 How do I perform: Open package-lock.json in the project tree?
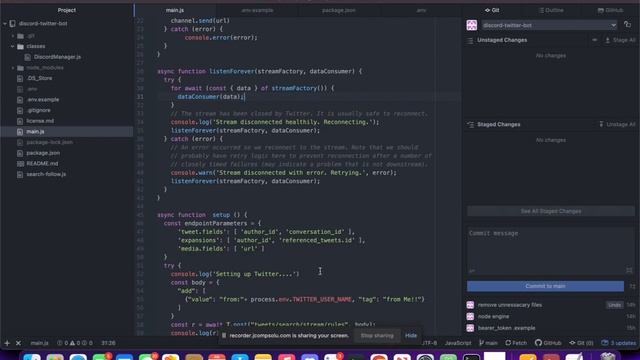coord(50,142)
